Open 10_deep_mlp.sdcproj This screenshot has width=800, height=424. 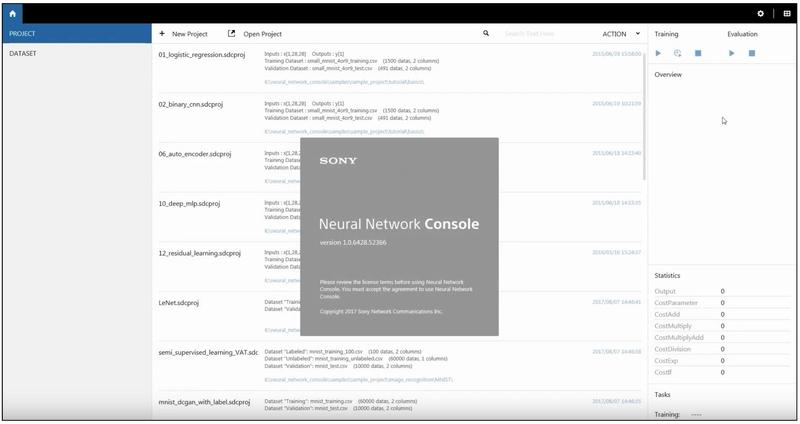(x=189, y=204)
